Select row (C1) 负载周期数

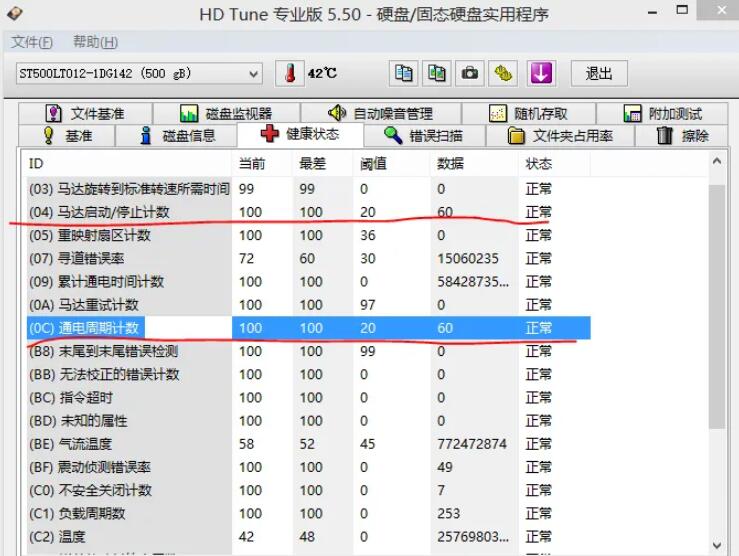pyautogui.click(x=309, y=514)
